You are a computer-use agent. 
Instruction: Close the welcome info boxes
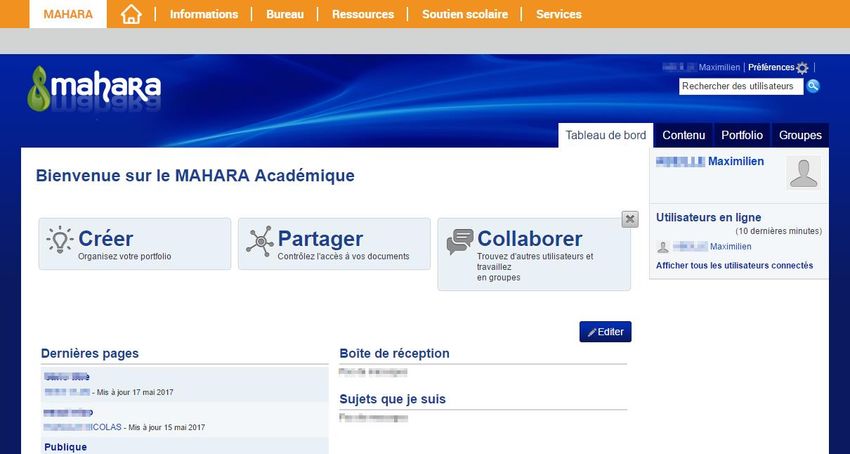(629, 219)
